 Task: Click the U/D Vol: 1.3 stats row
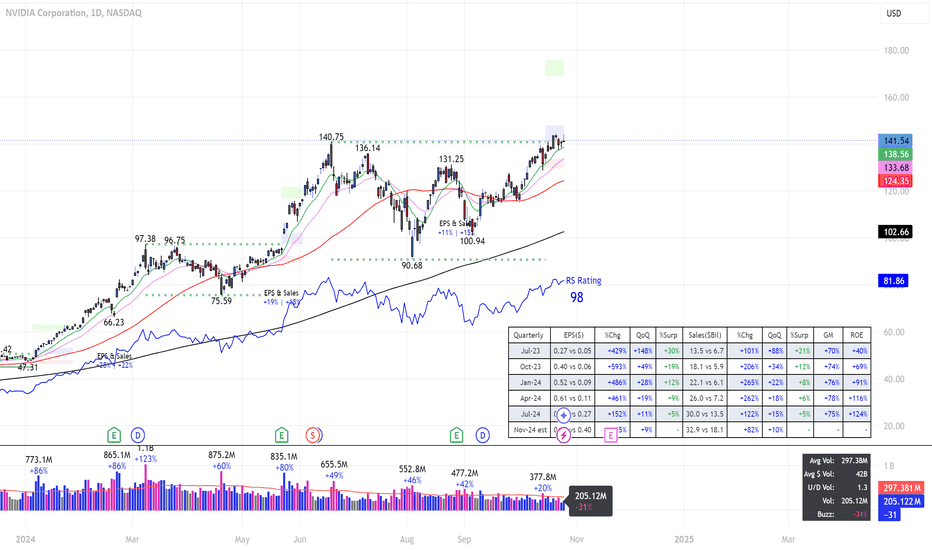tap(838, 488)
